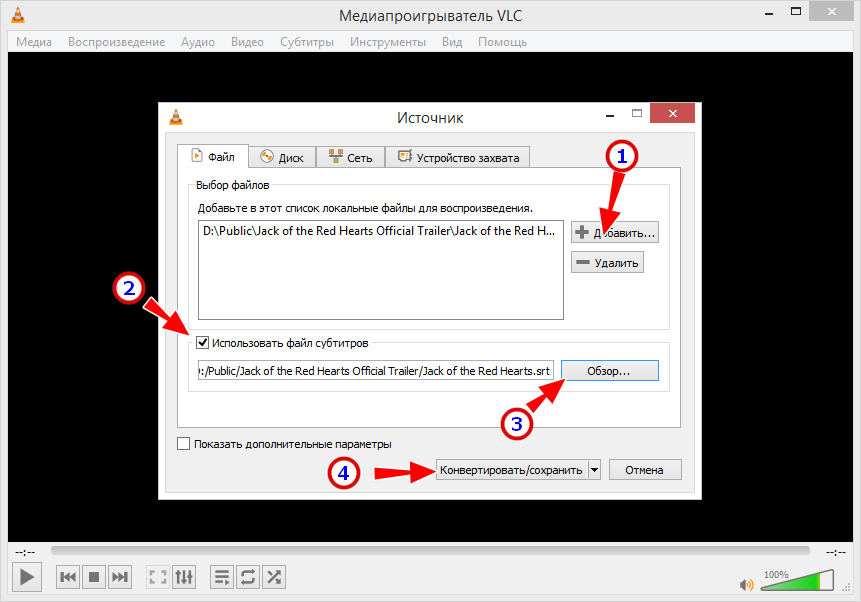861x602 pixels.
Task: Toggle the loop repeat icon
Action: pyautogui.click(x=248, y=577)
